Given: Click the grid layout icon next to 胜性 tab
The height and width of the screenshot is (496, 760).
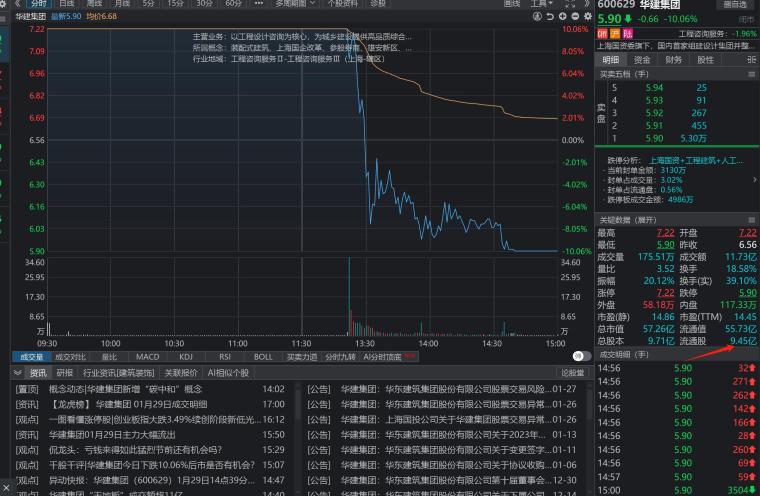Looking at the screenshot, I should (751, 59).
